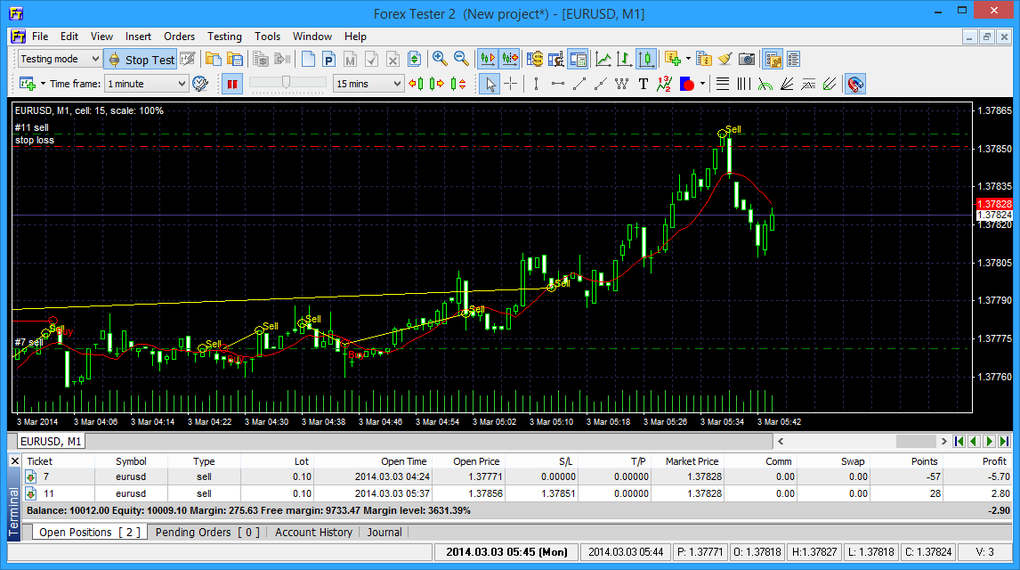
Task: Toggle the crosshair cursor mode
Action: point(511,83)
